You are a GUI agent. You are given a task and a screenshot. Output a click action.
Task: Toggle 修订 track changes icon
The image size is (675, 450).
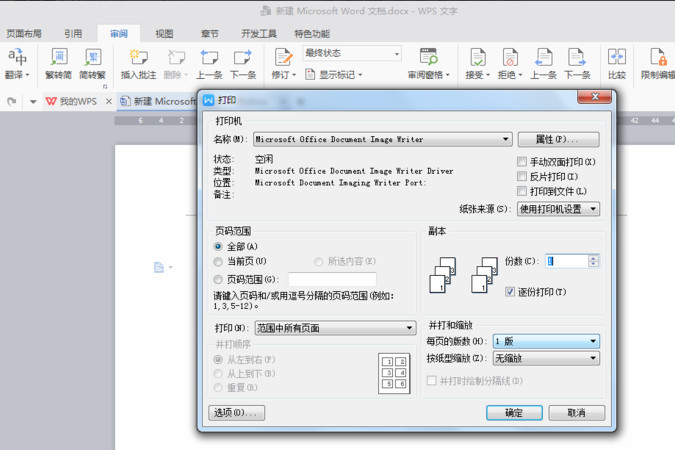[283, 57]
